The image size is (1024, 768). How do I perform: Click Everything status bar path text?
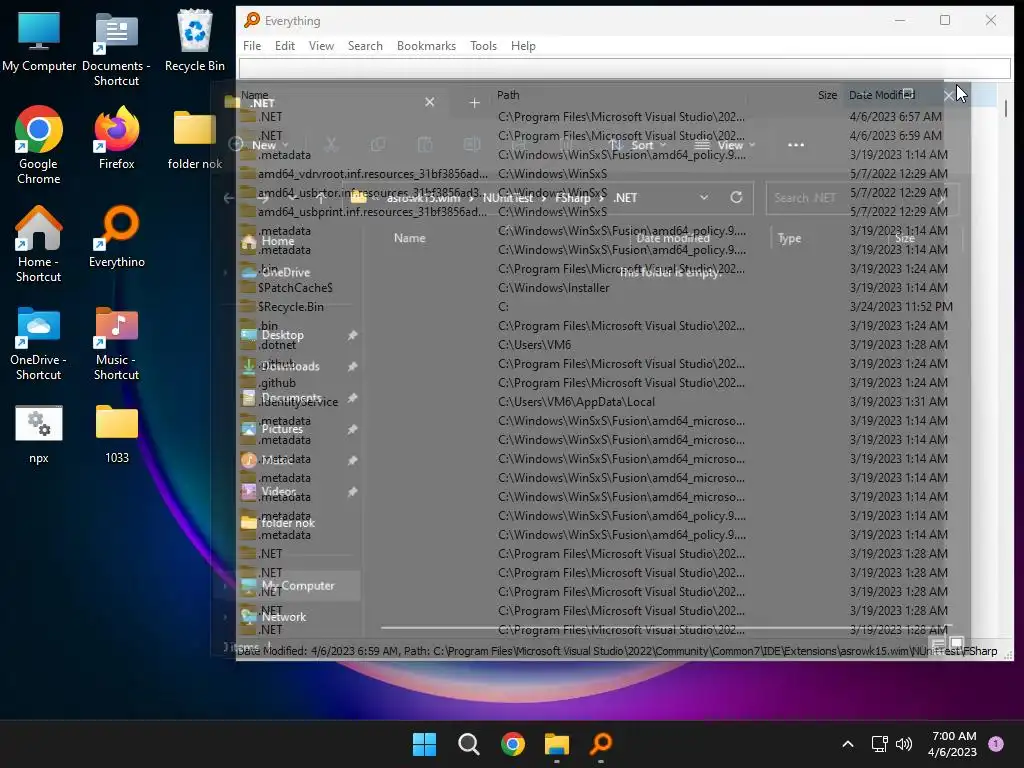[616, 651]
